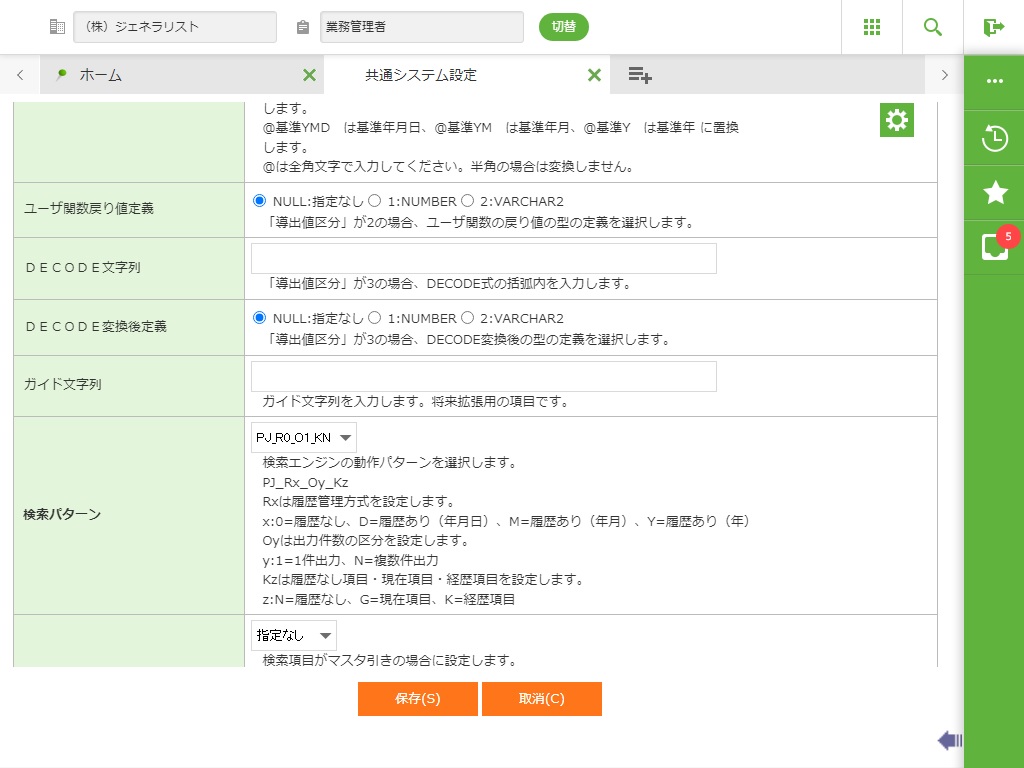Click the 保存(S) save button
Viewport: 1024px width, 768px height.
point(417,699)
